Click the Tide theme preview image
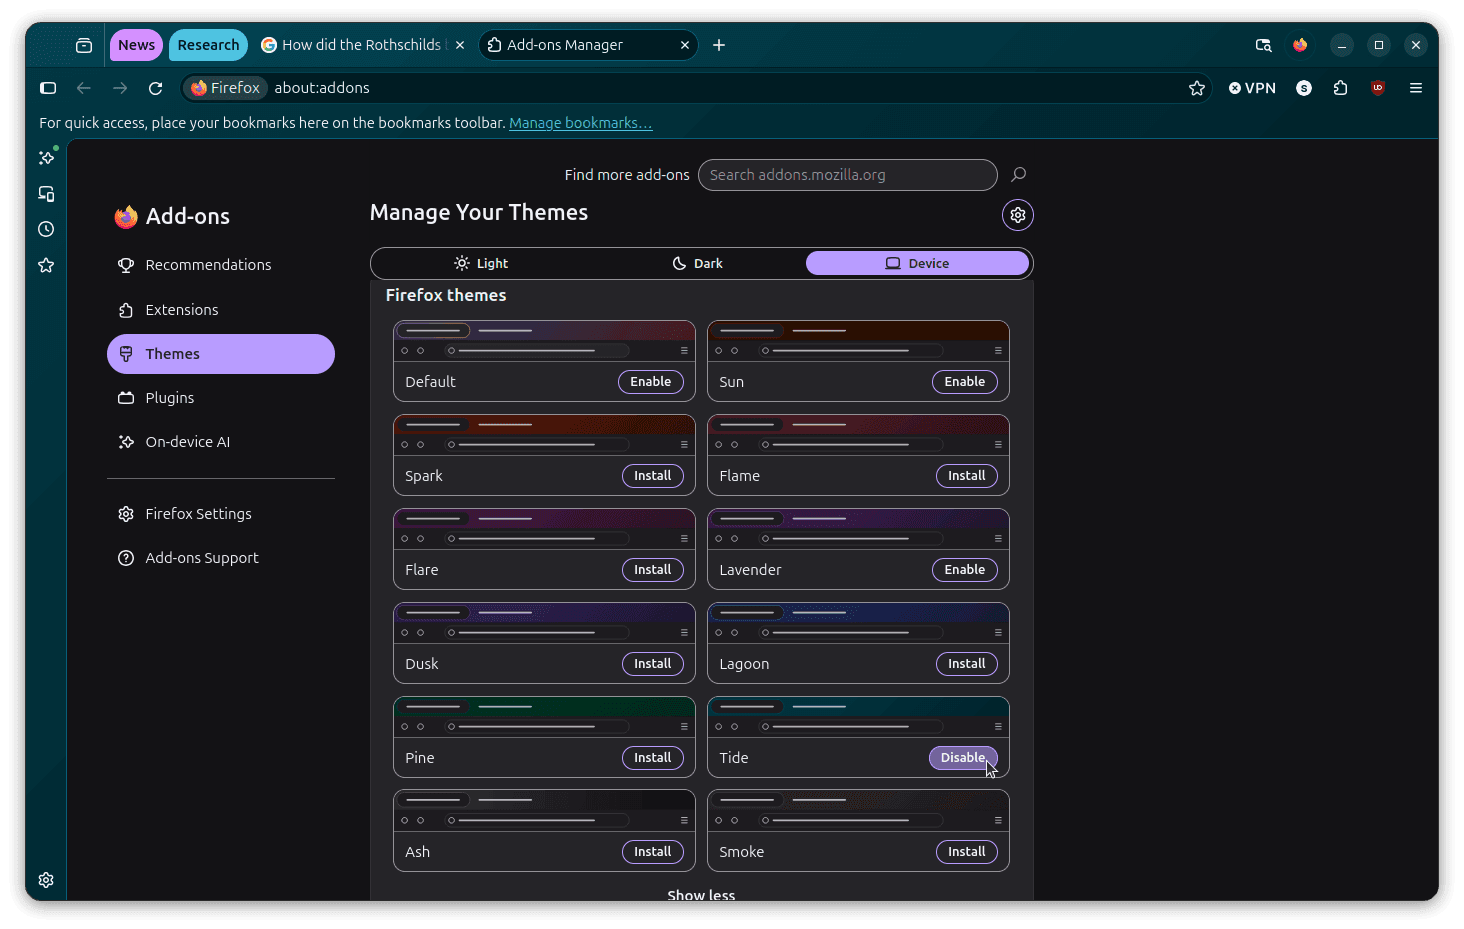Viewport: 1464px width, 929px height. point(858,717)
